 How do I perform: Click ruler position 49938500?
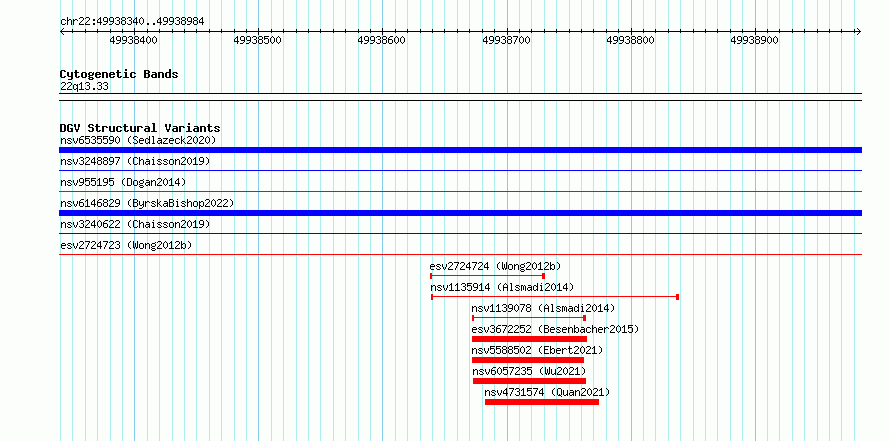pos(258,40)
